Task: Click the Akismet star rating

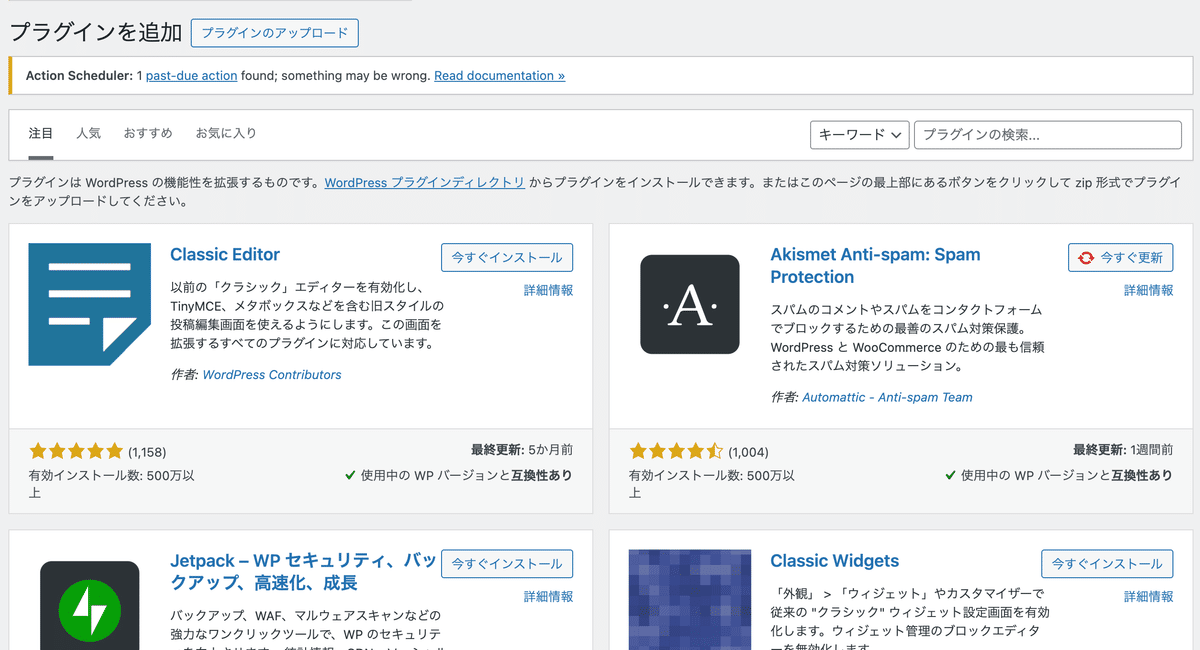Action: (x=676, y=451)
